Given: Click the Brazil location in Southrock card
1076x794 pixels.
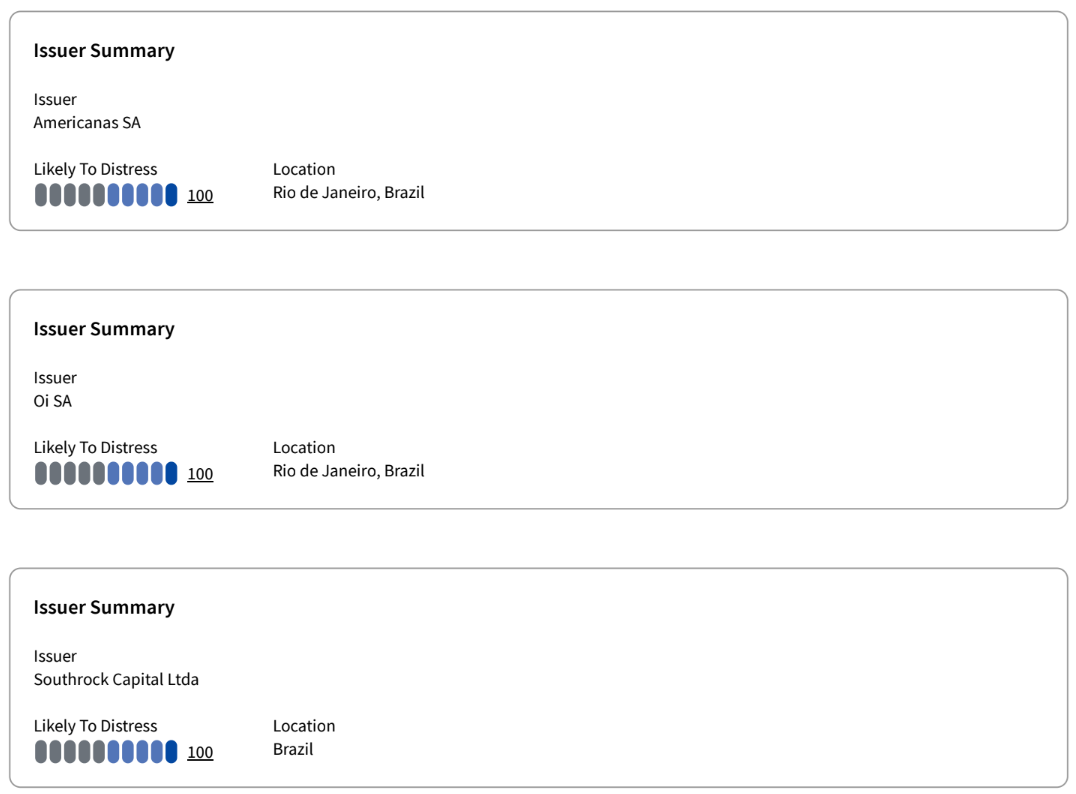Looking at the screenshot, I should pos(293,749).
